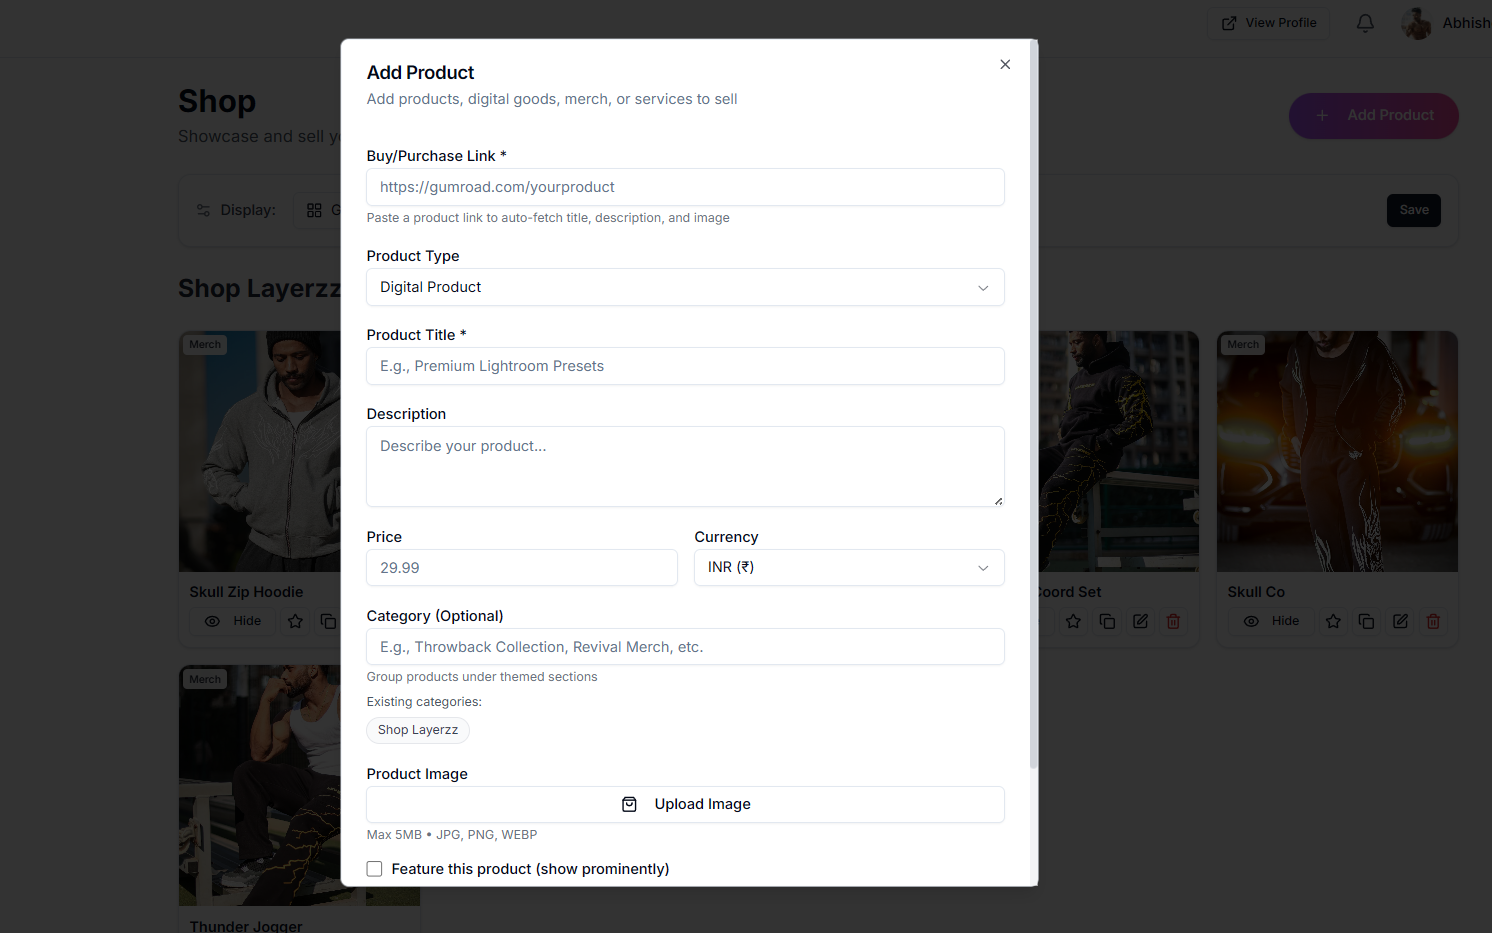Edit the Skull Co product
Viewport: 1492px width, 933px height.
tap(1400, 622)
